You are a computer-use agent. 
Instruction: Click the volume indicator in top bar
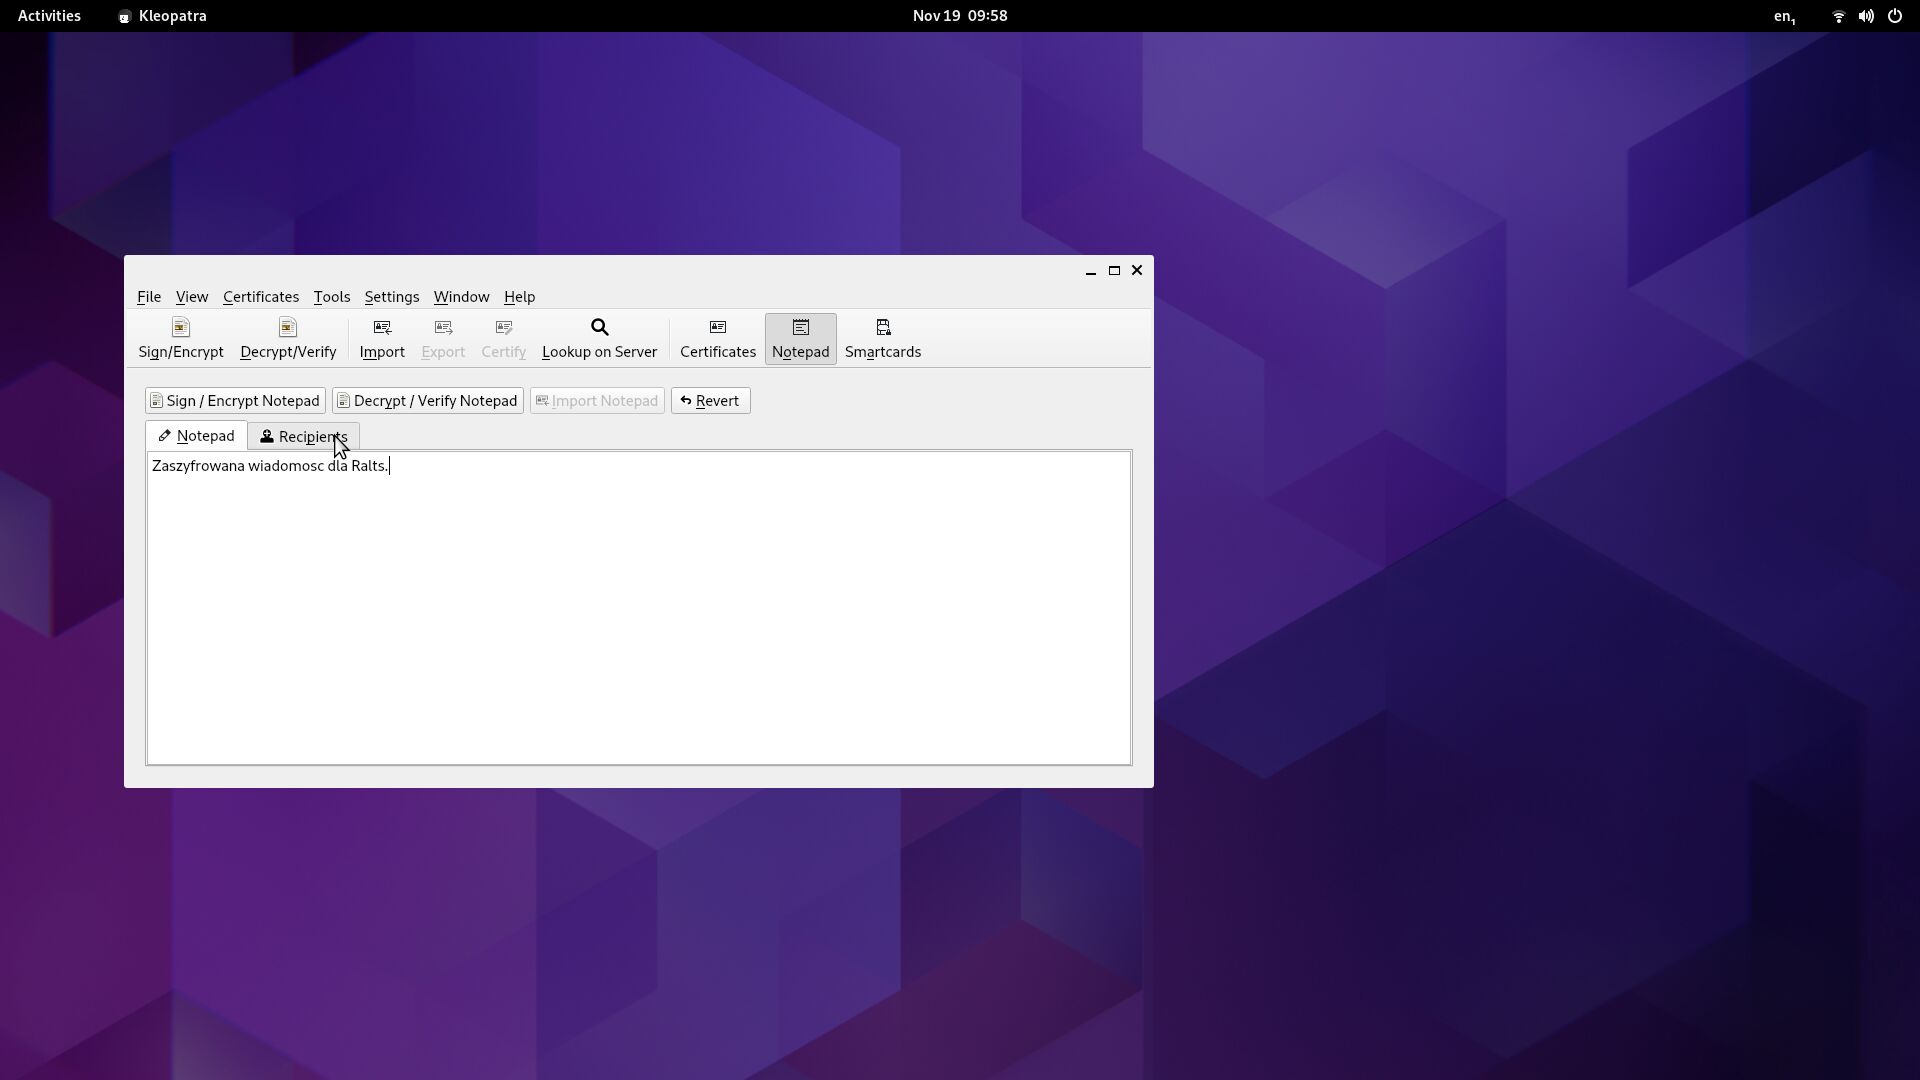tap(1865, 16)
